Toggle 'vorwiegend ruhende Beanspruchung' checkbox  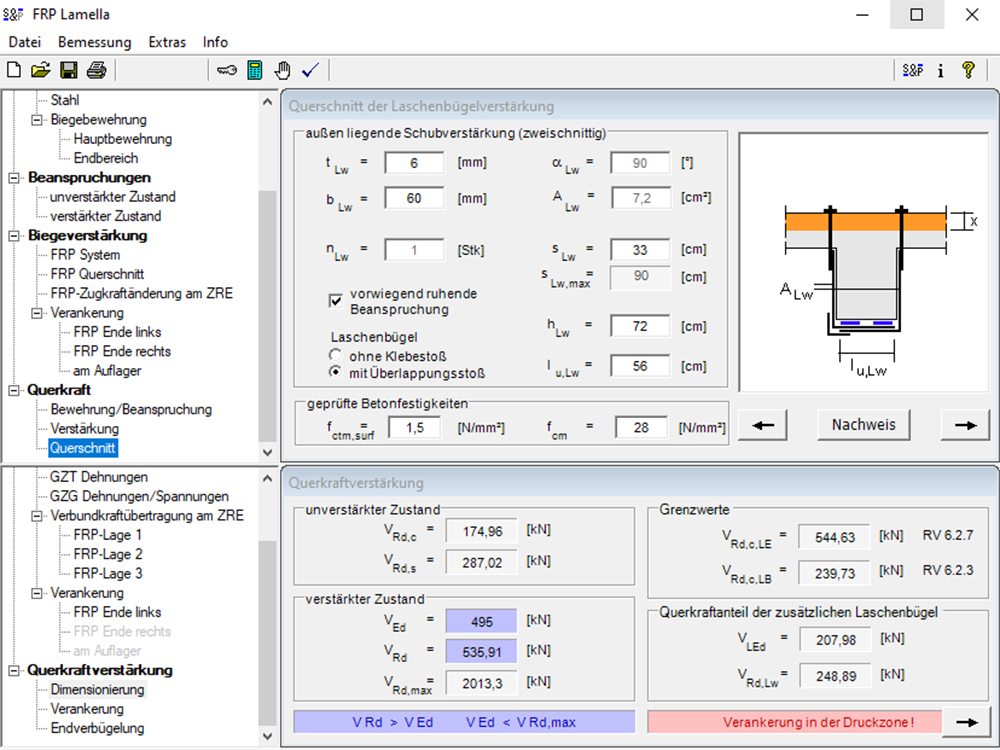coord(335,301)
